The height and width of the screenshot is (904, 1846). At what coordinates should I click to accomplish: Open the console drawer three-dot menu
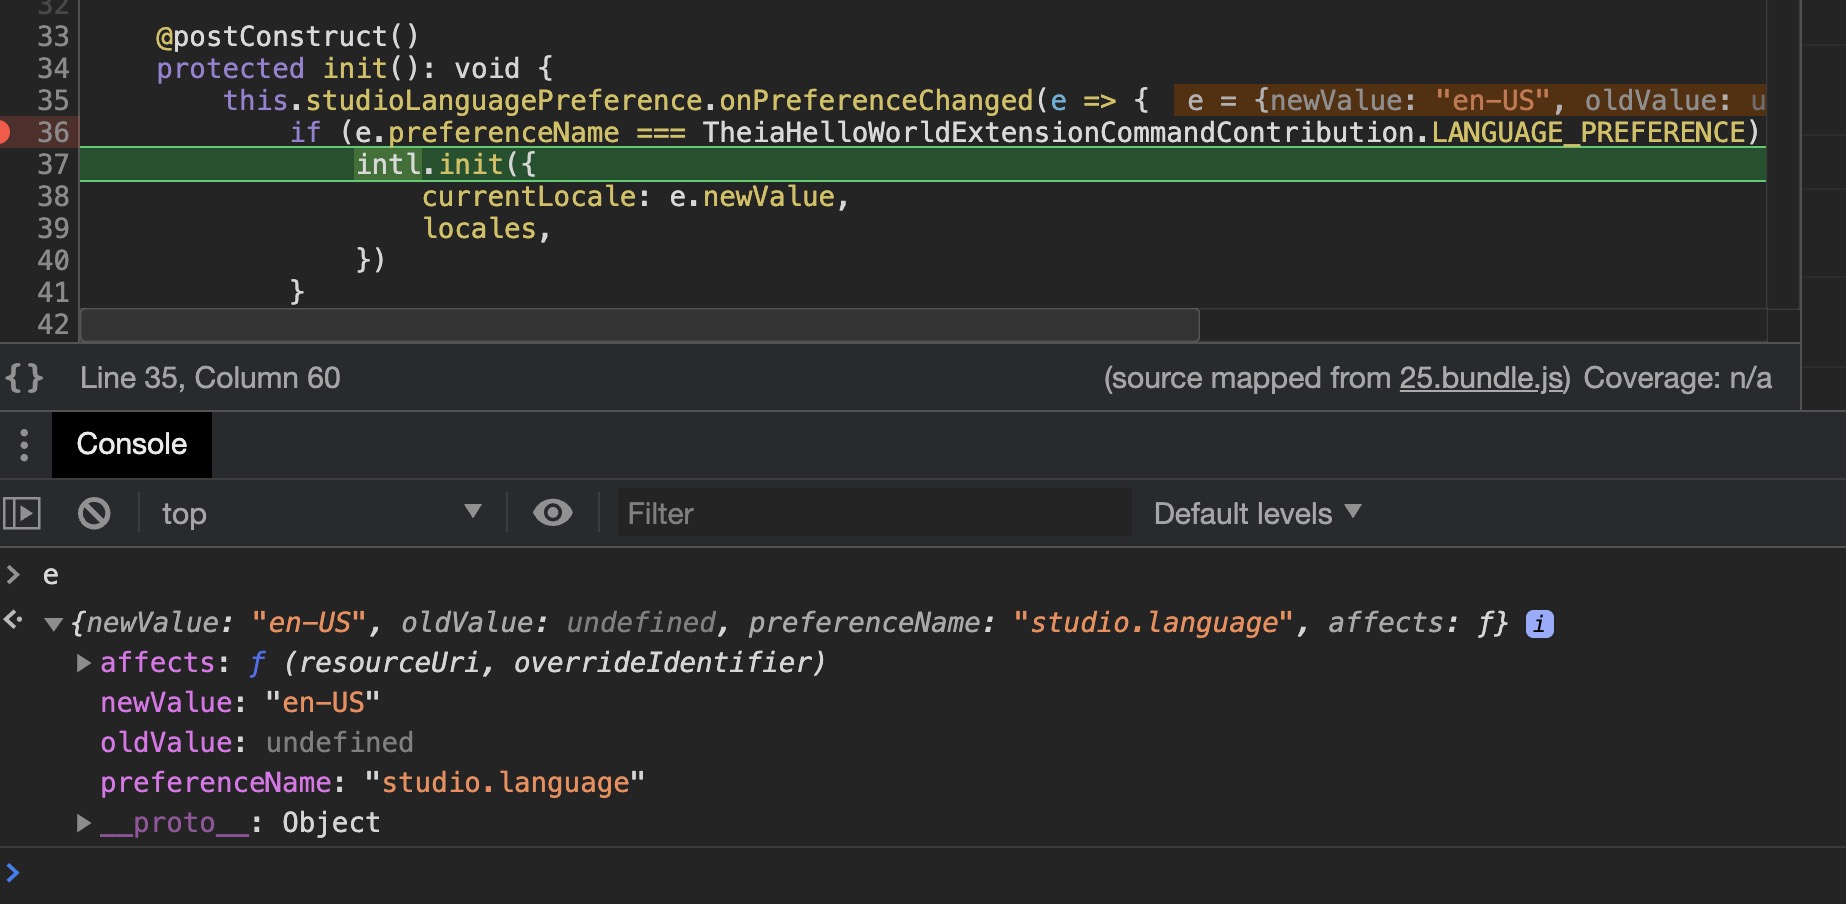[24, 445]
